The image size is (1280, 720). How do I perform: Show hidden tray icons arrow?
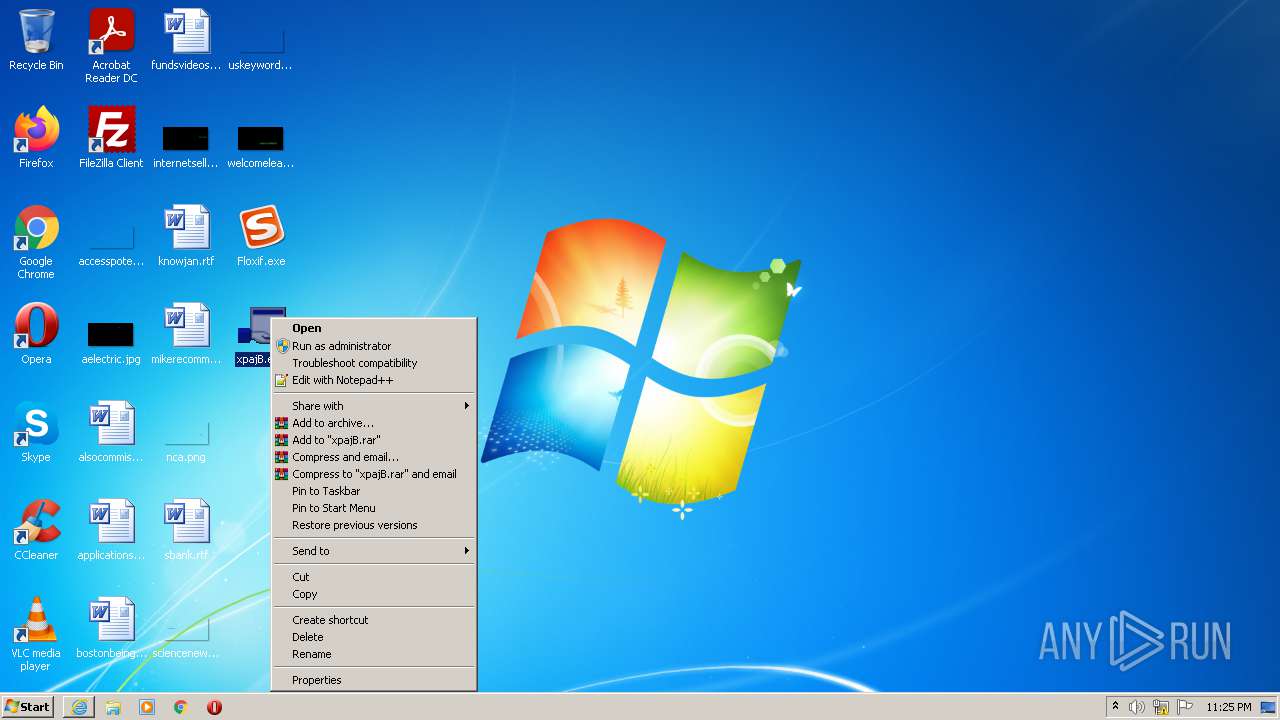(x=1115, y=707)
